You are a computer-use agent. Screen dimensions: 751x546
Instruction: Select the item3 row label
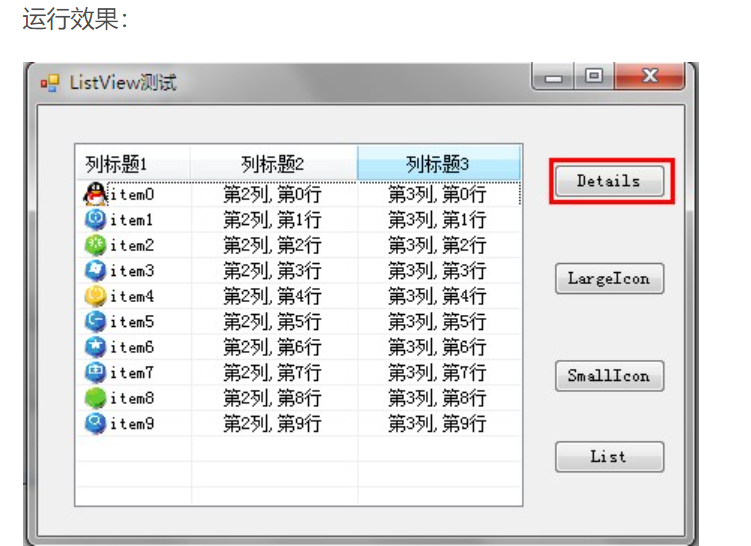(132, 271)
